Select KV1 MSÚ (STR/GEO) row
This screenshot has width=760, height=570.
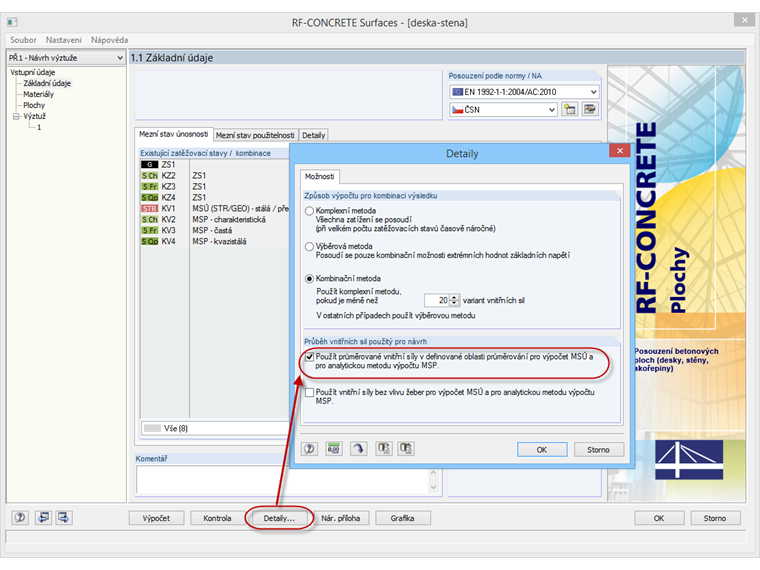[x=214, y=208]
